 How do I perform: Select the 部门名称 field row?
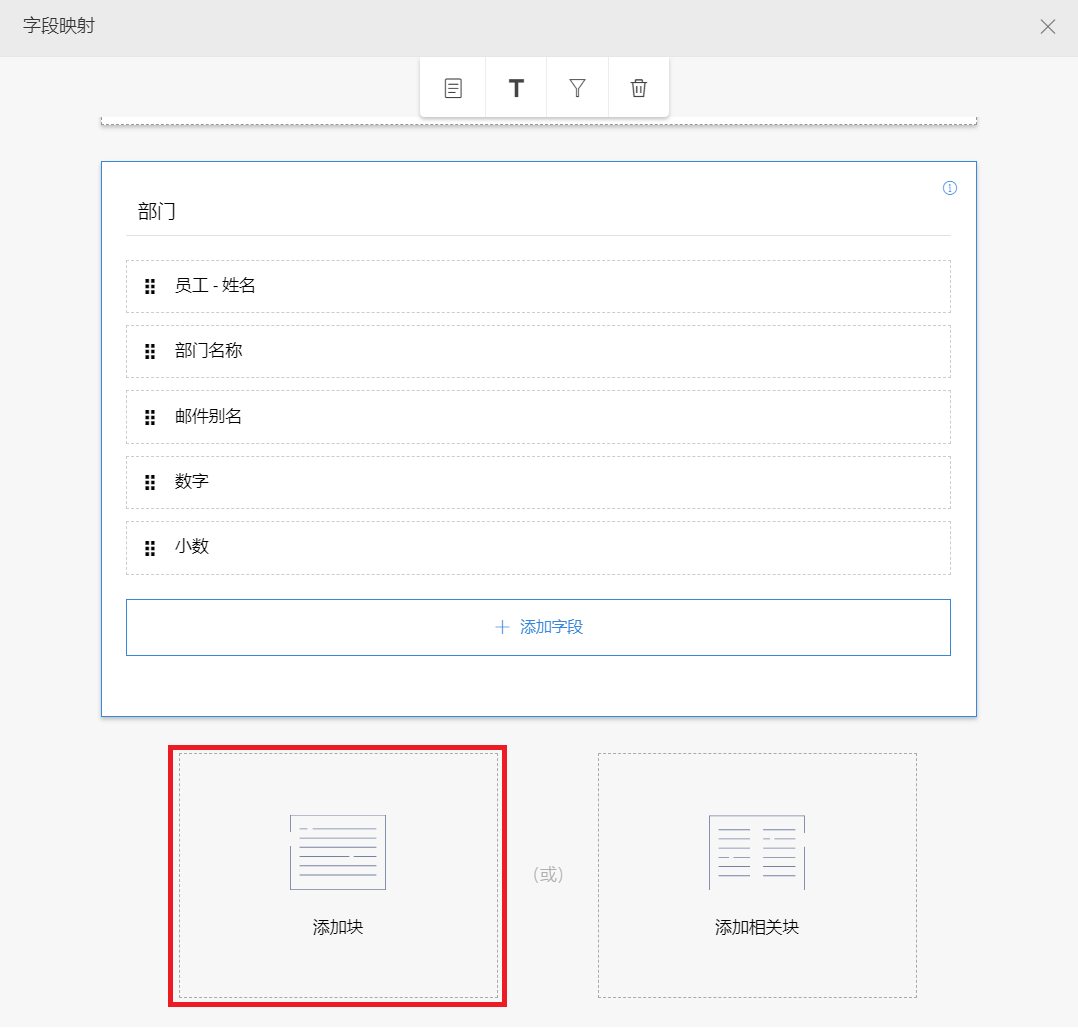(540, 352)
